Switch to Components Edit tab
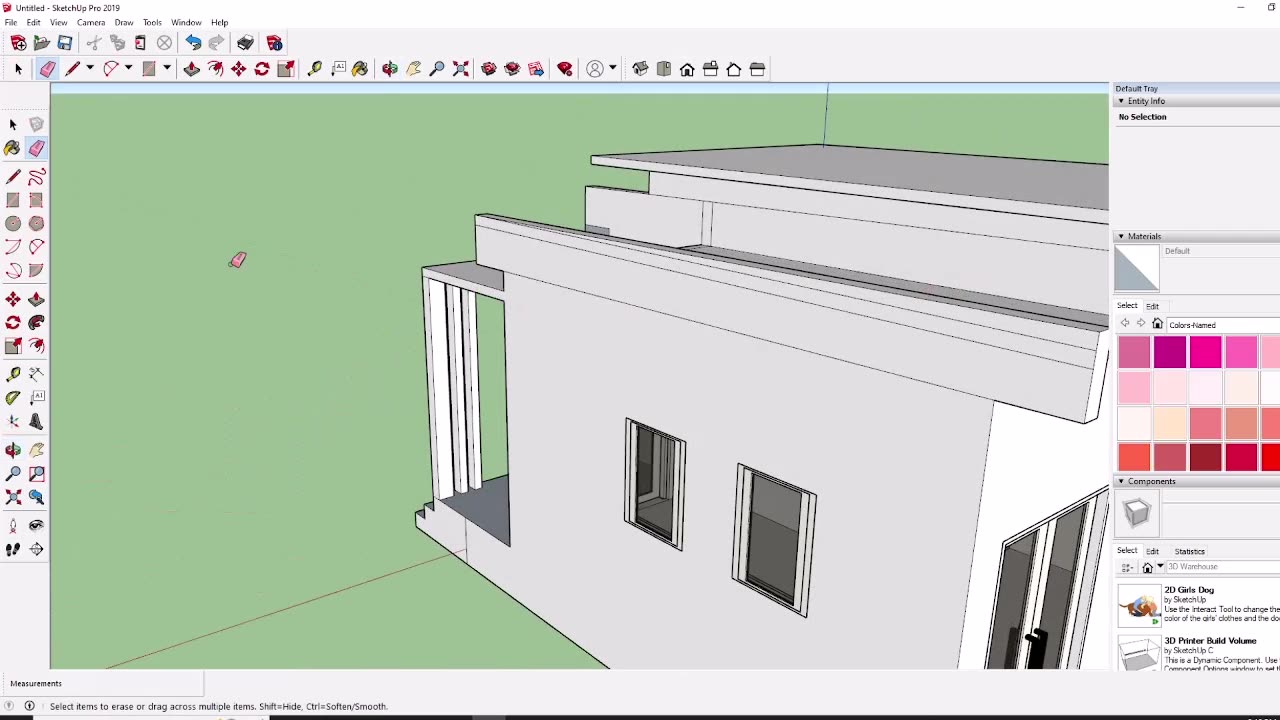 (x=1153, y=551)
